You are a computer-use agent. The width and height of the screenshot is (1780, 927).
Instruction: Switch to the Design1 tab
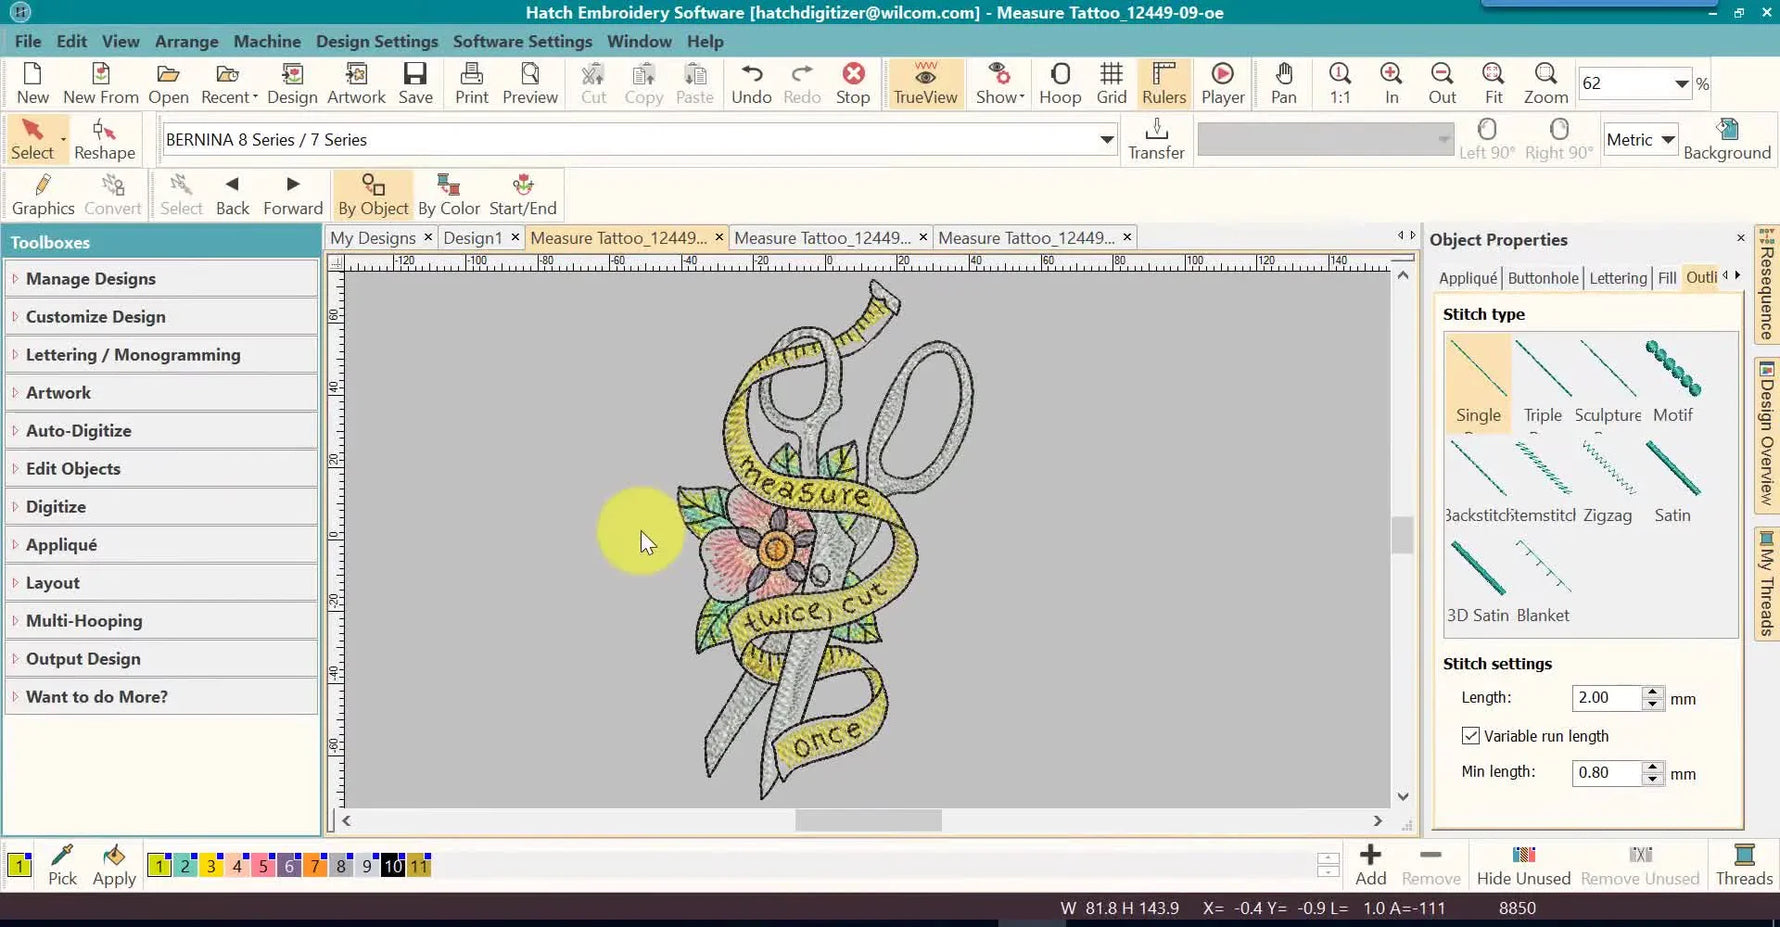pyautogui.click(x=473, y=237)
